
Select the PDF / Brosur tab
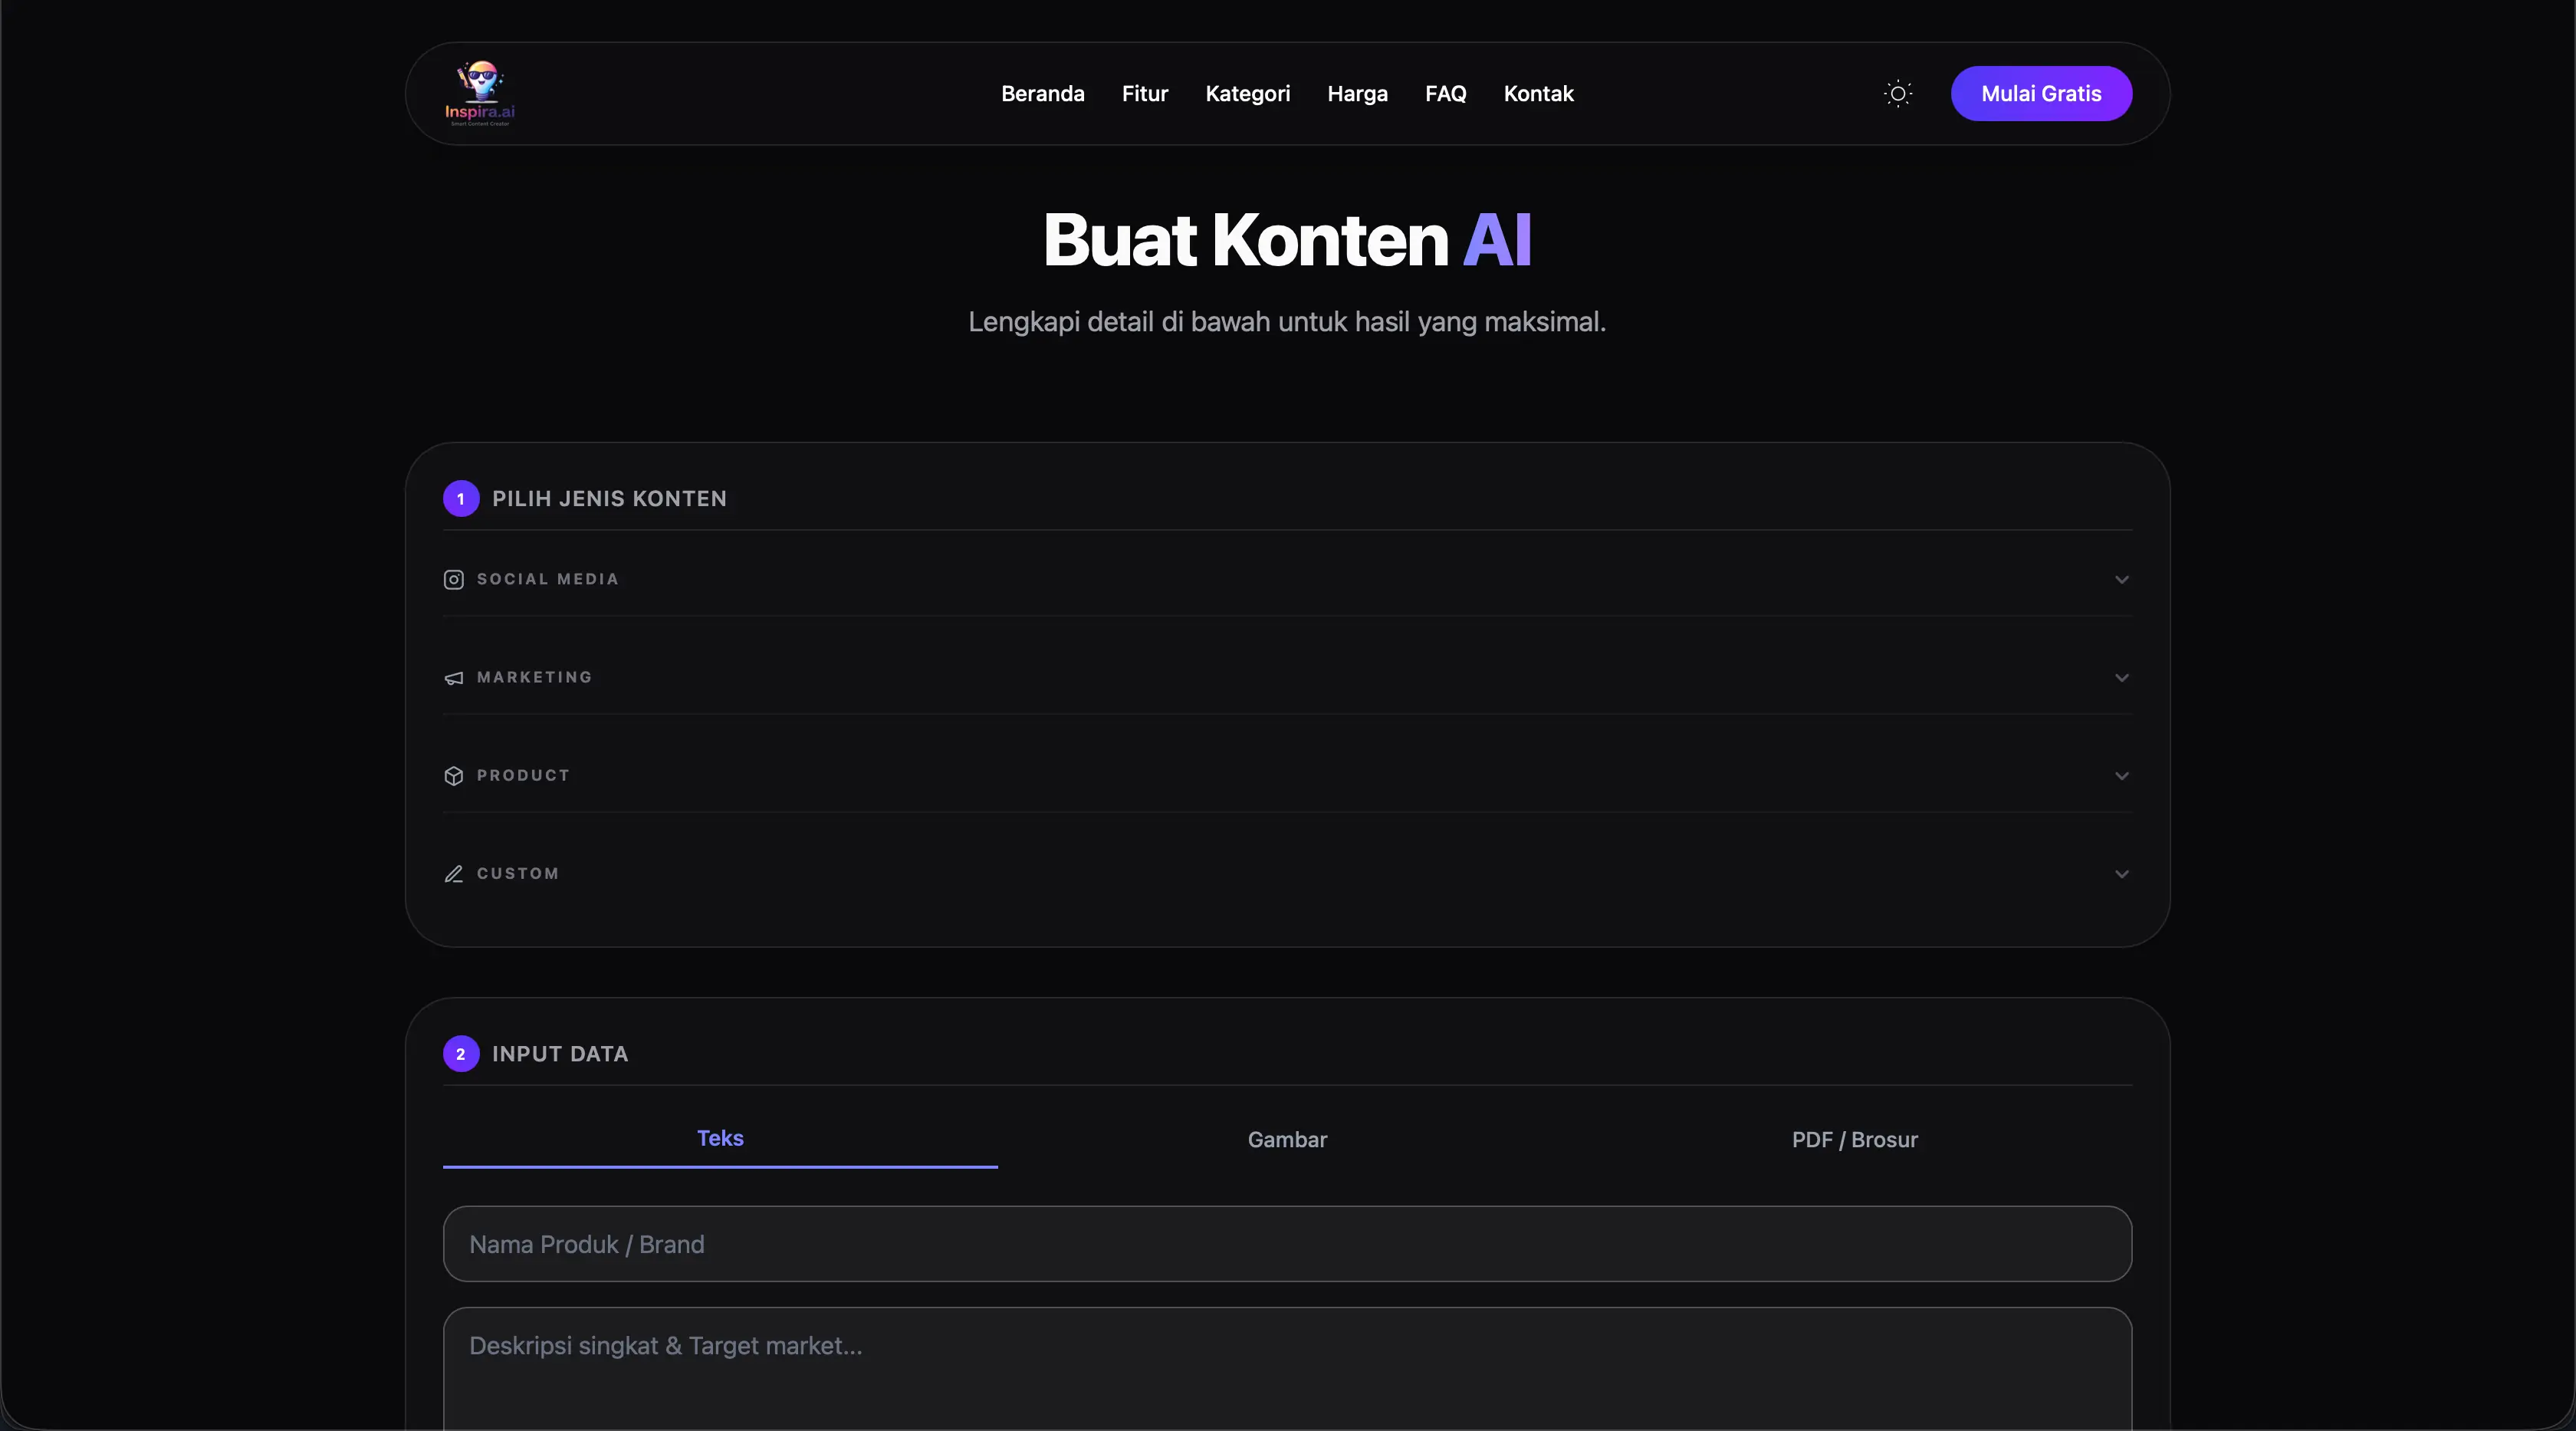point(1854,1139)
